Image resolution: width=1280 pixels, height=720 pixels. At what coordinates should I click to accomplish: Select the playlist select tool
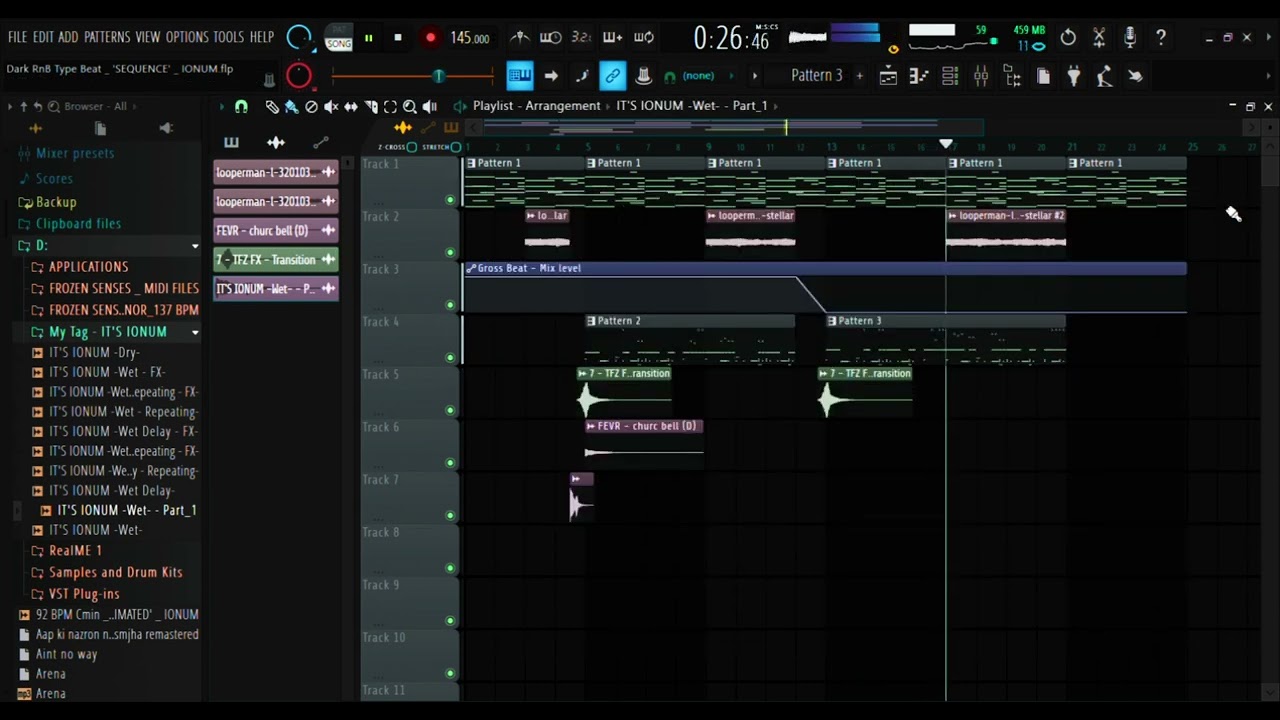tap(390, 106)
